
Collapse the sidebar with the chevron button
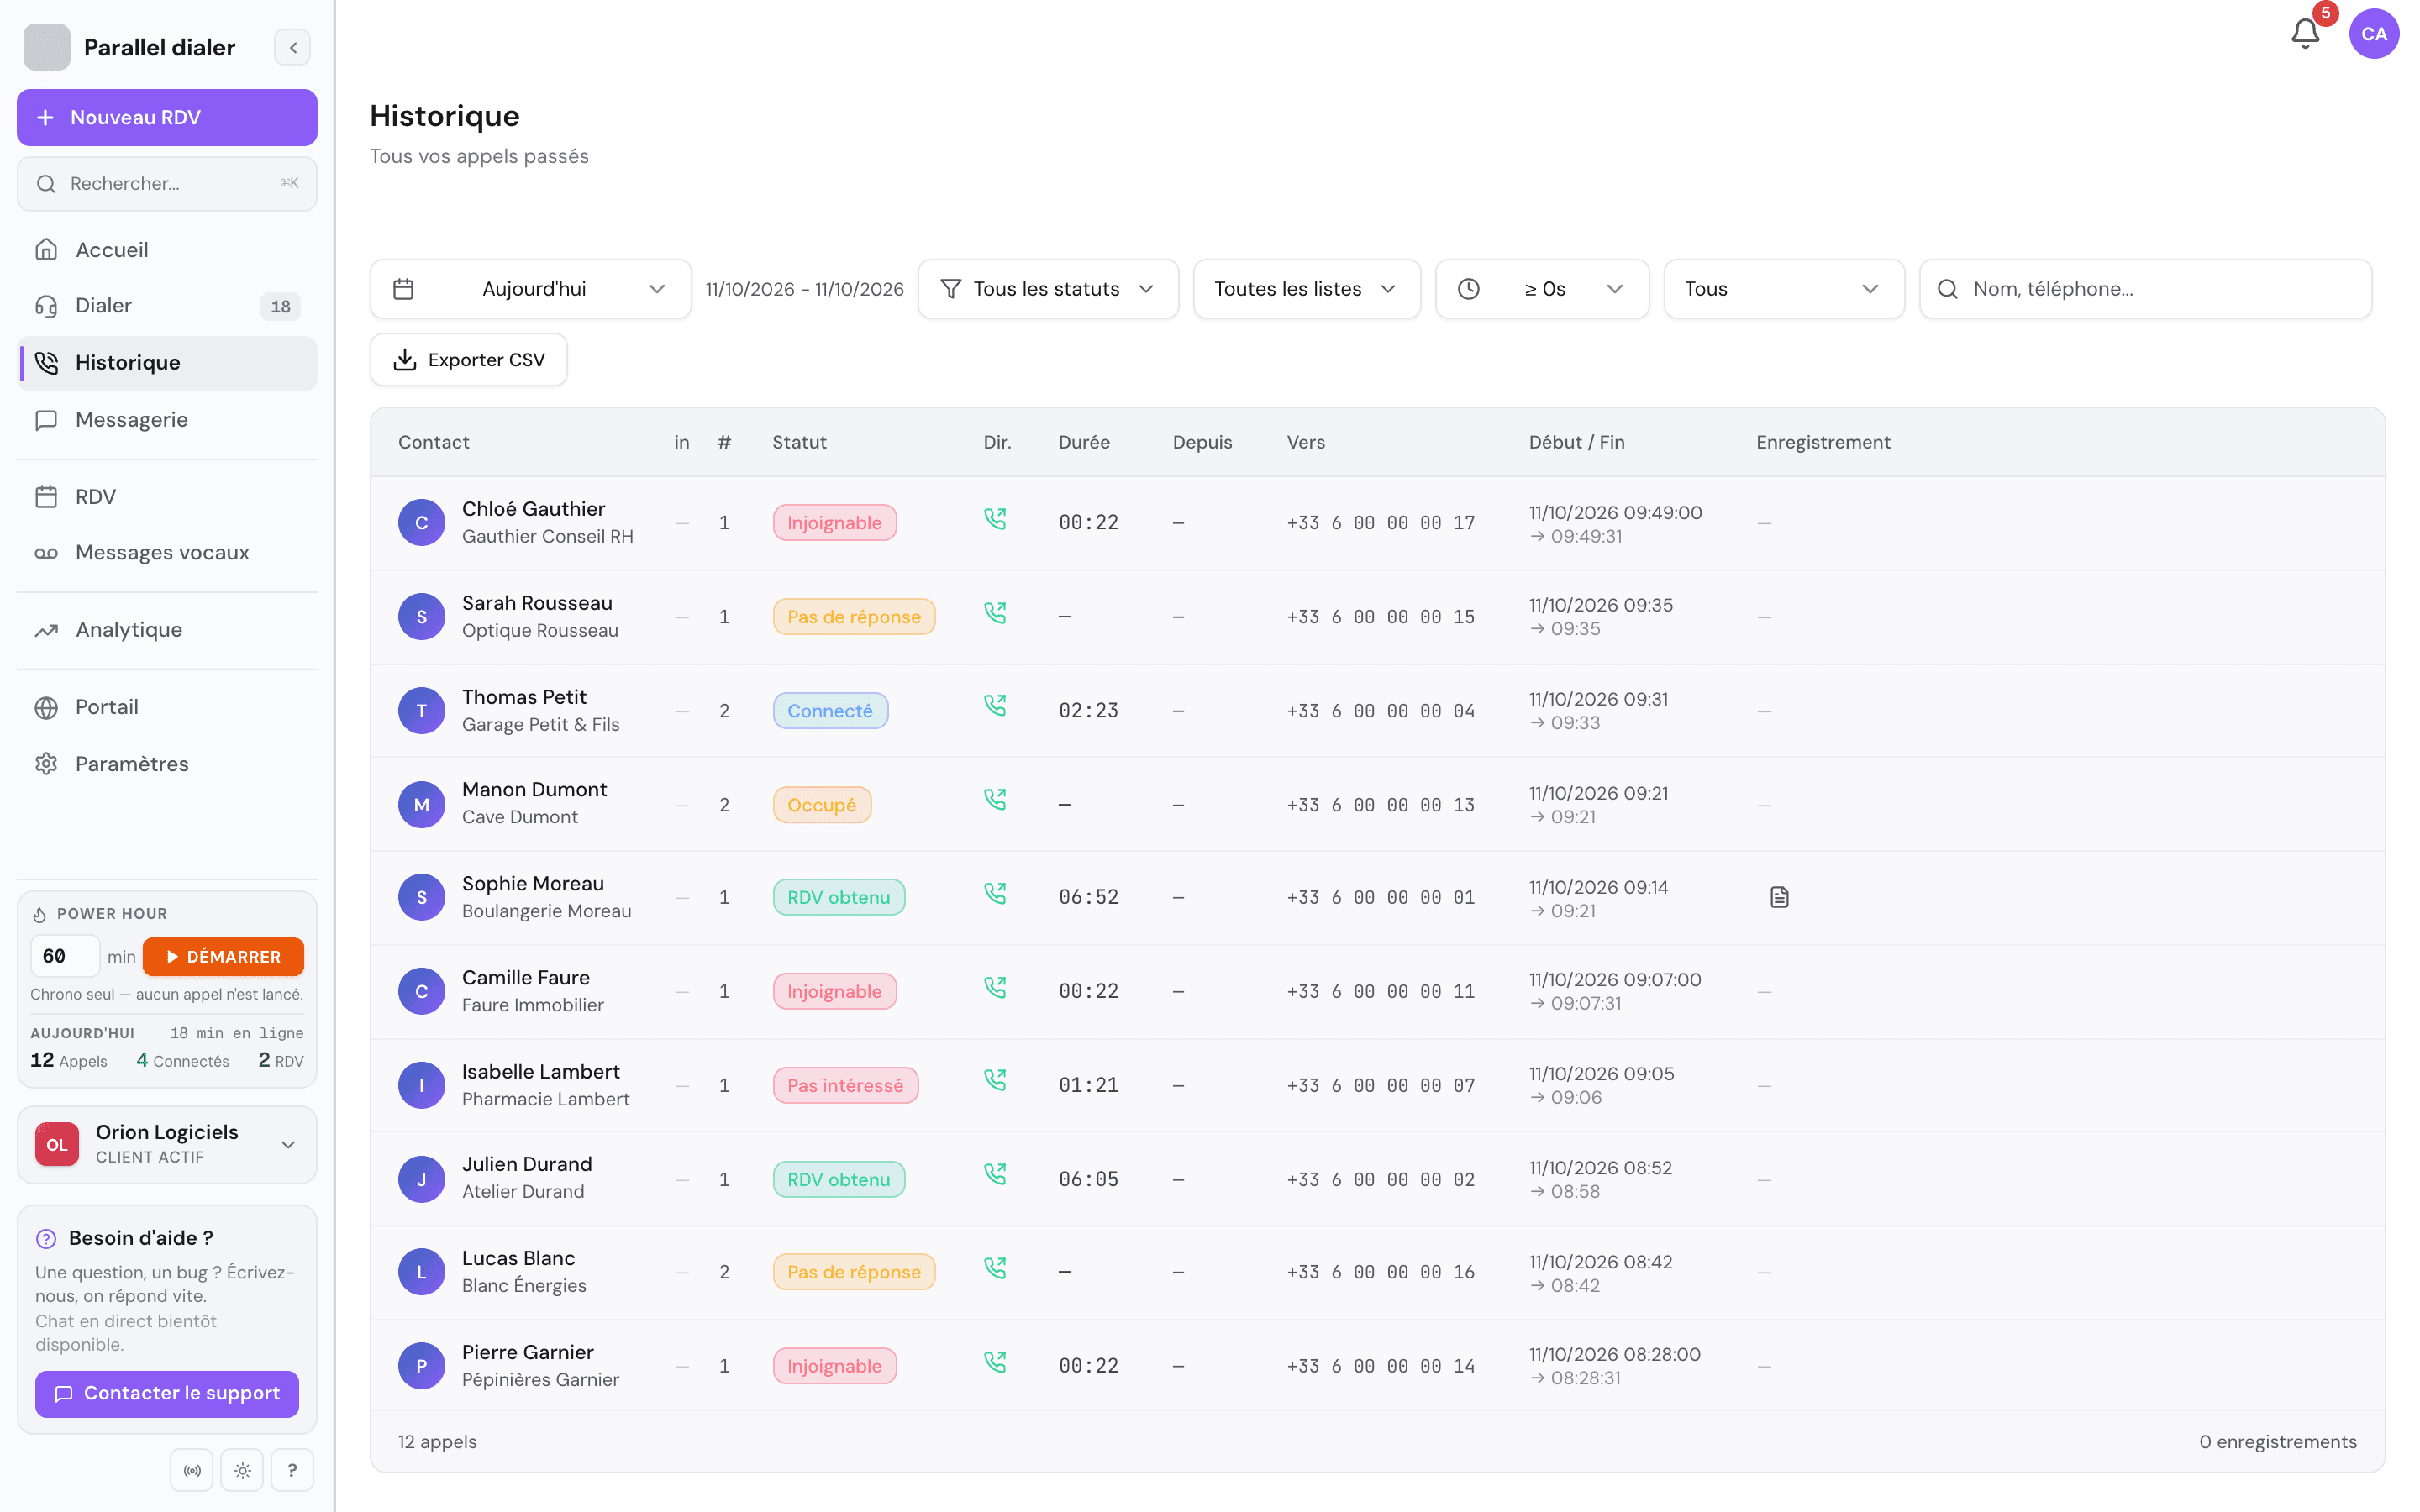coord(293,47)
